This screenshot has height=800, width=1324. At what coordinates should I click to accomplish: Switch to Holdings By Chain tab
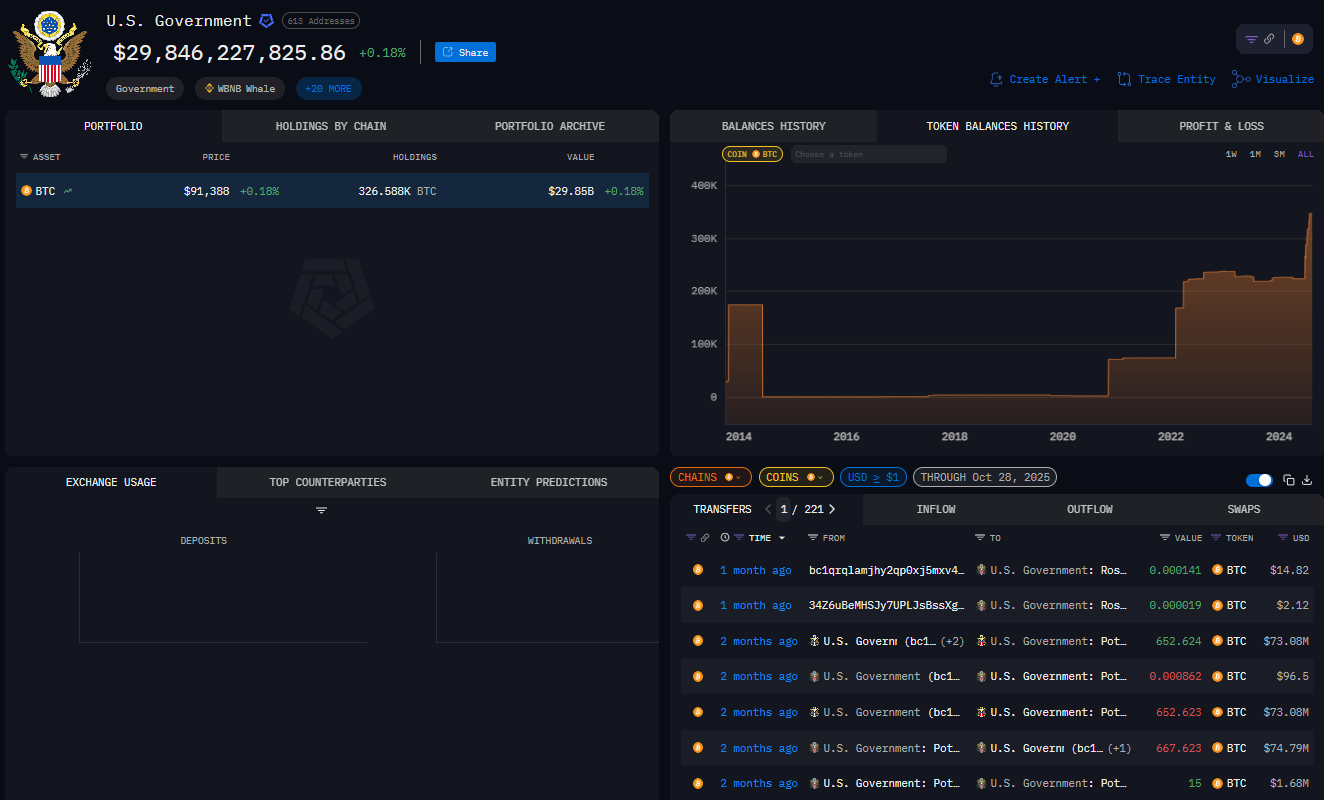coord(330,126)
